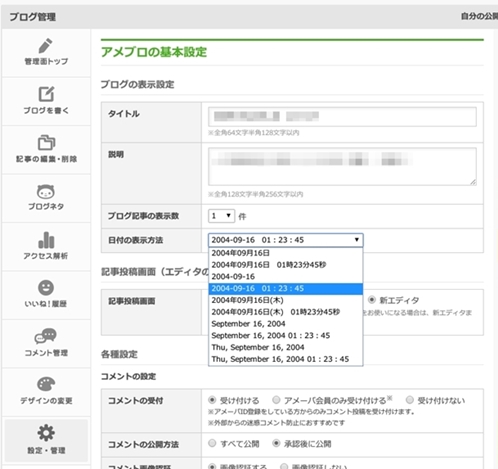The image size is (498, 469).
Task: Select the デザインの変更 palette icon
Action: tap(46, 384)
